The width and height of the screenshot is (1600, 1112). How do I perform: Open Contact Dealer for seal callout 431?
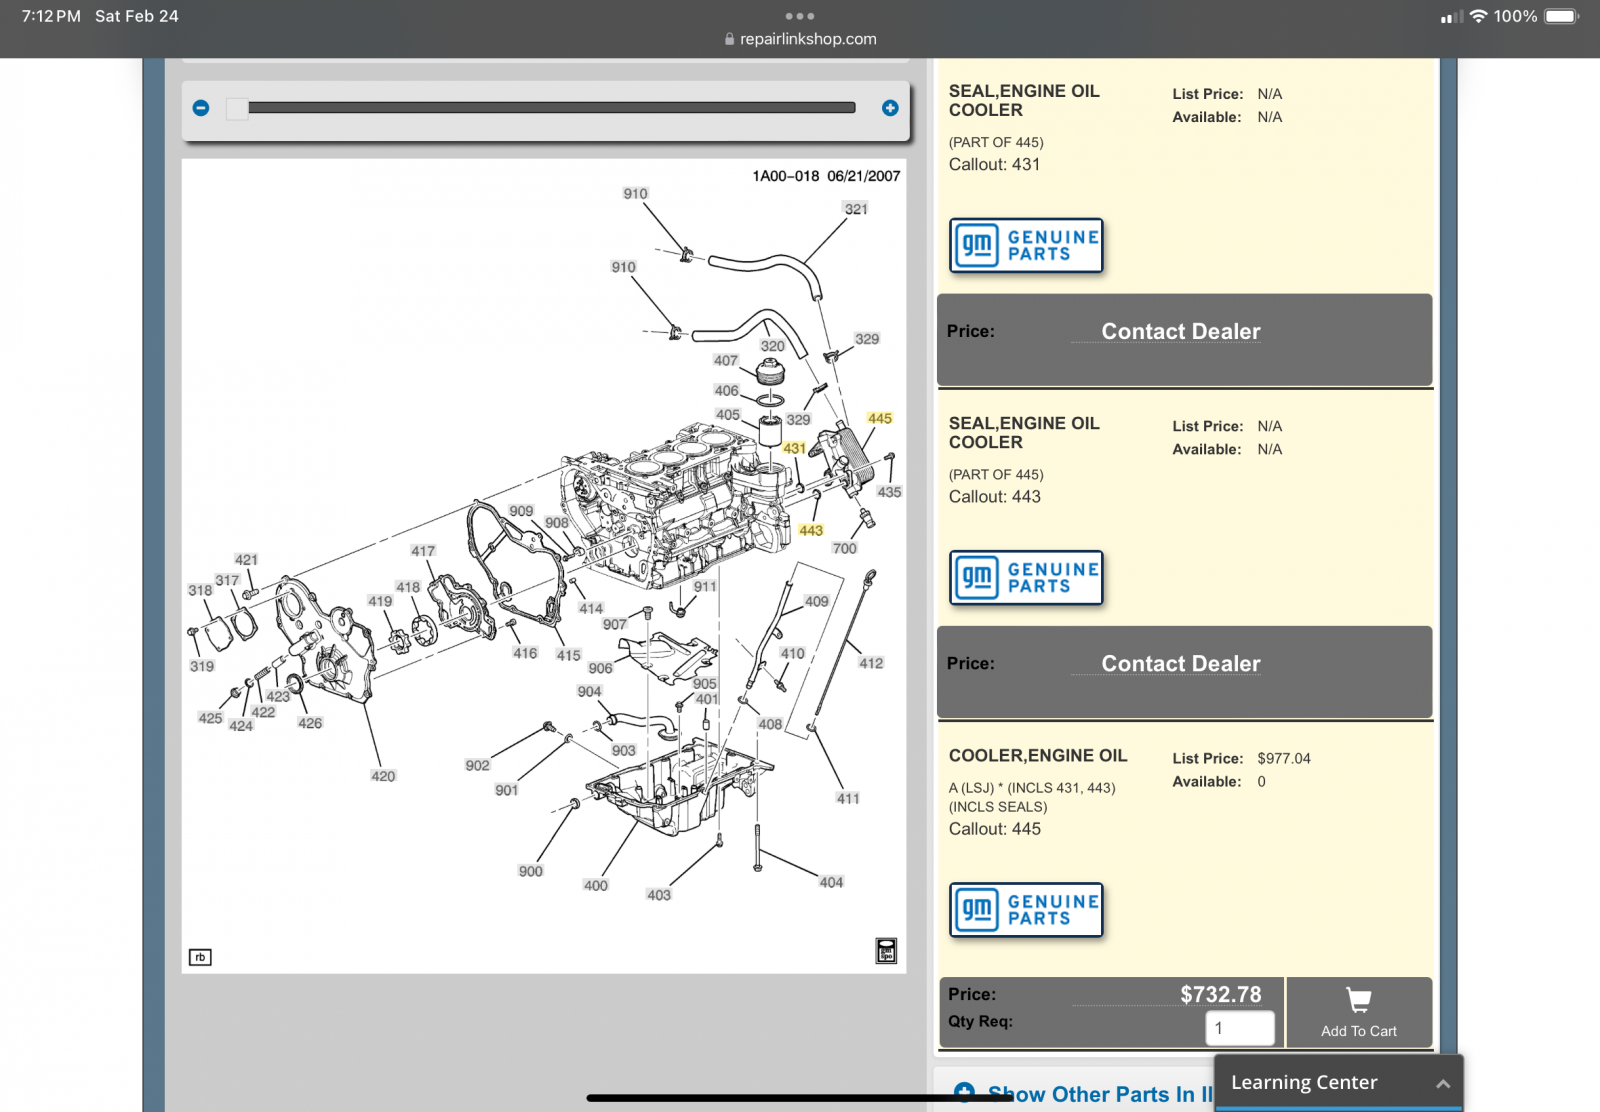click(1181, 331)
